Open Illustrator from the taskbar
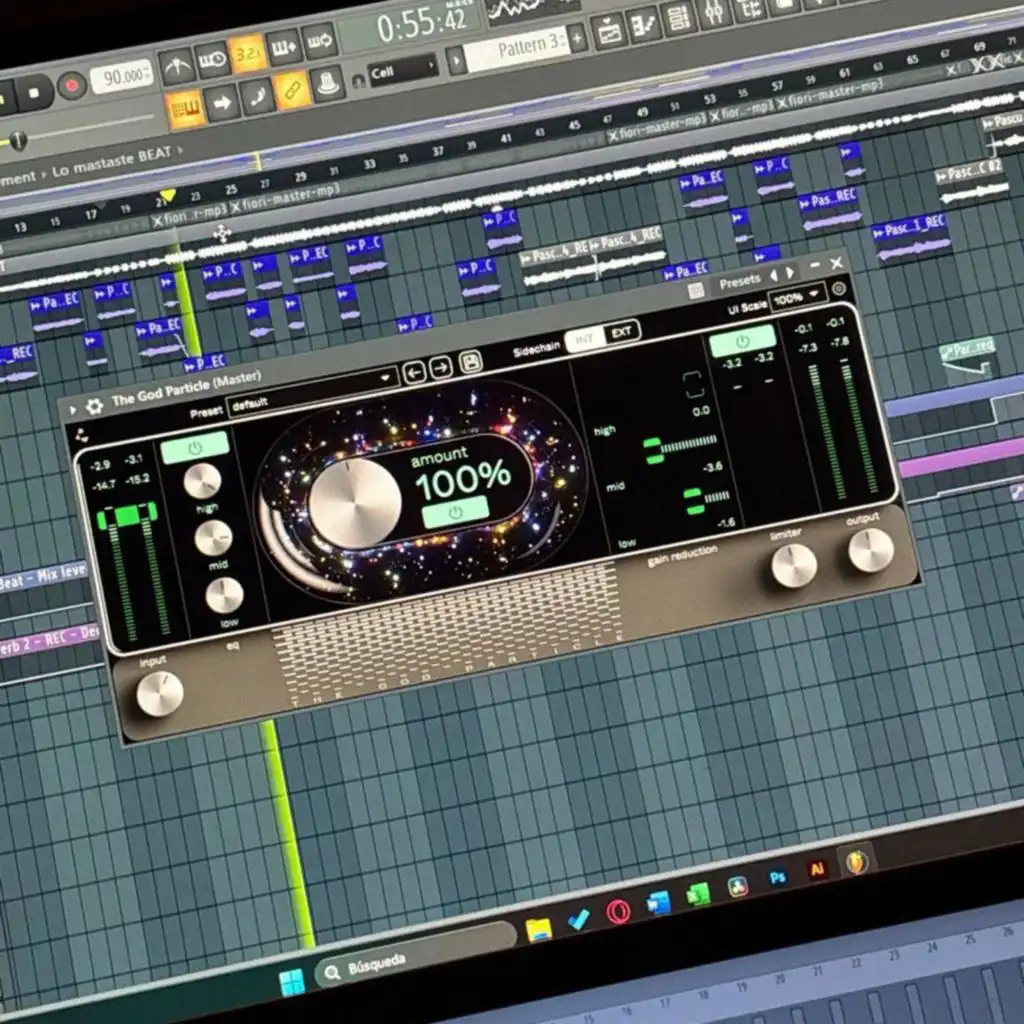Screen dimensions: 1024x1024 (816, 869)
